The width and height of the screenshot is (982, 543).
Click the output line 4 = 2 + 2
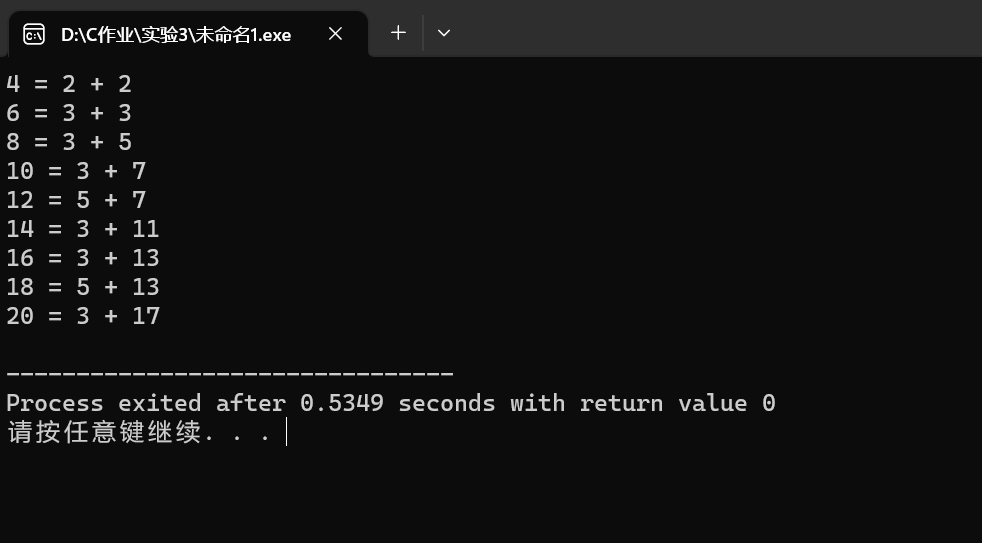[69, 84]
